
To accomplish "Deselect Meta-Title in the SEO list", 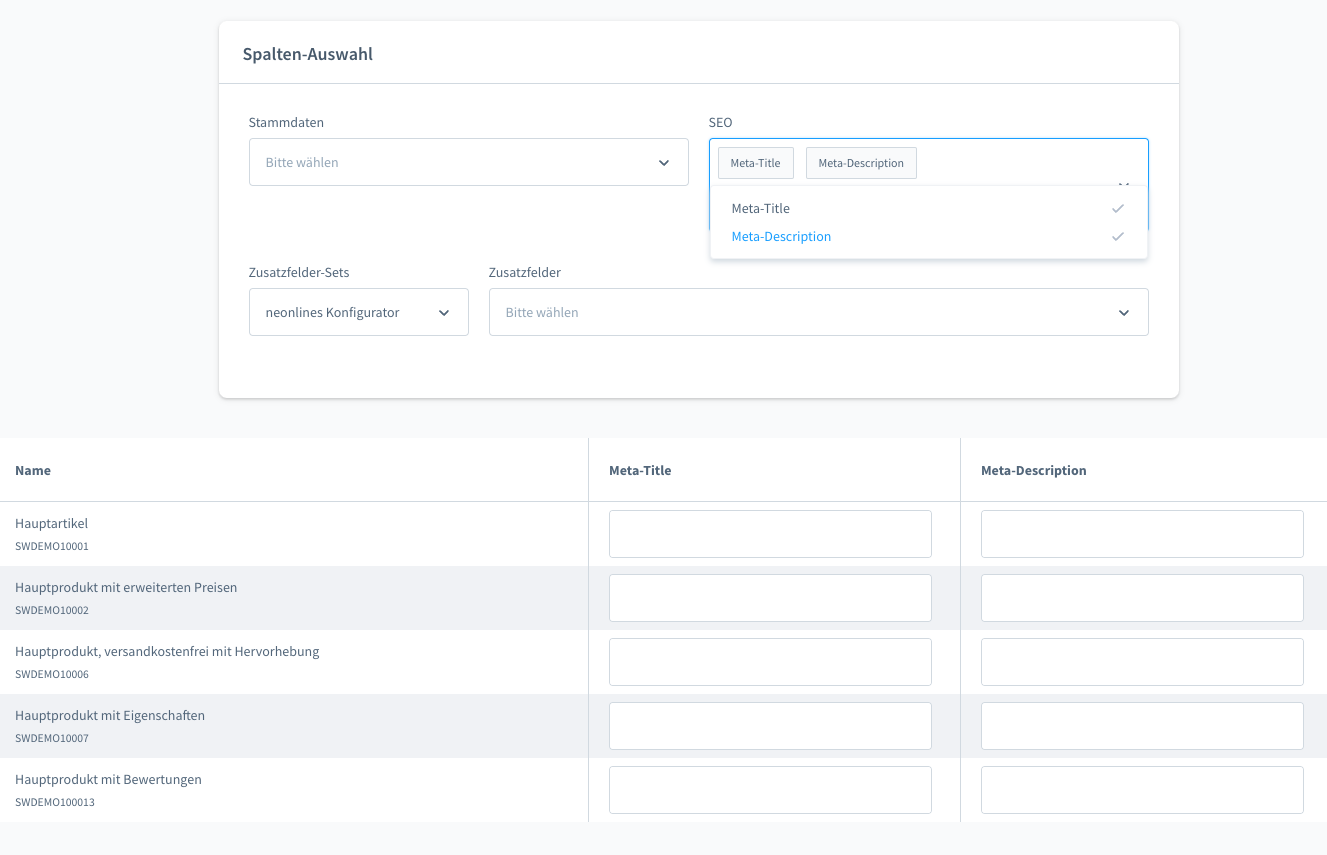I will click(x=761, y=209).
